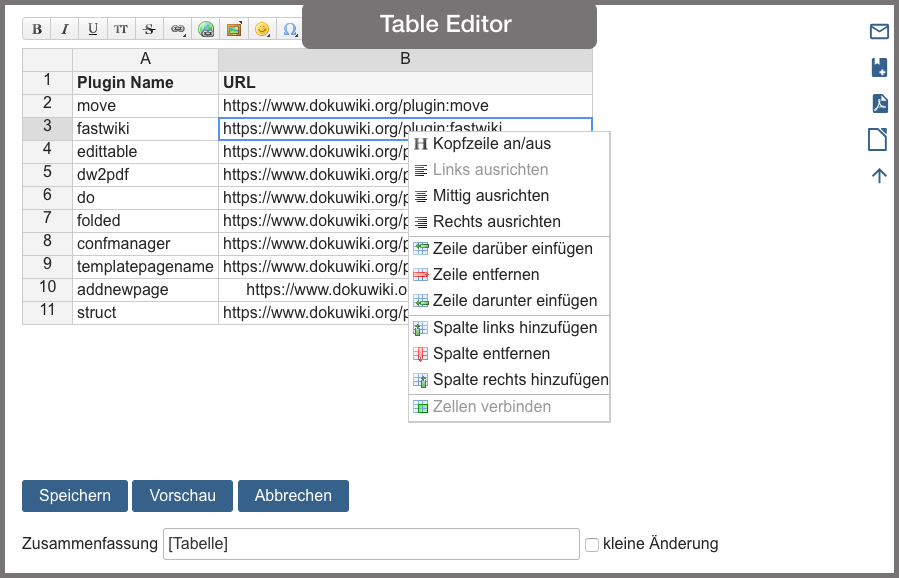
Task: Click the Vorschau button
Action: click(182, 496)
